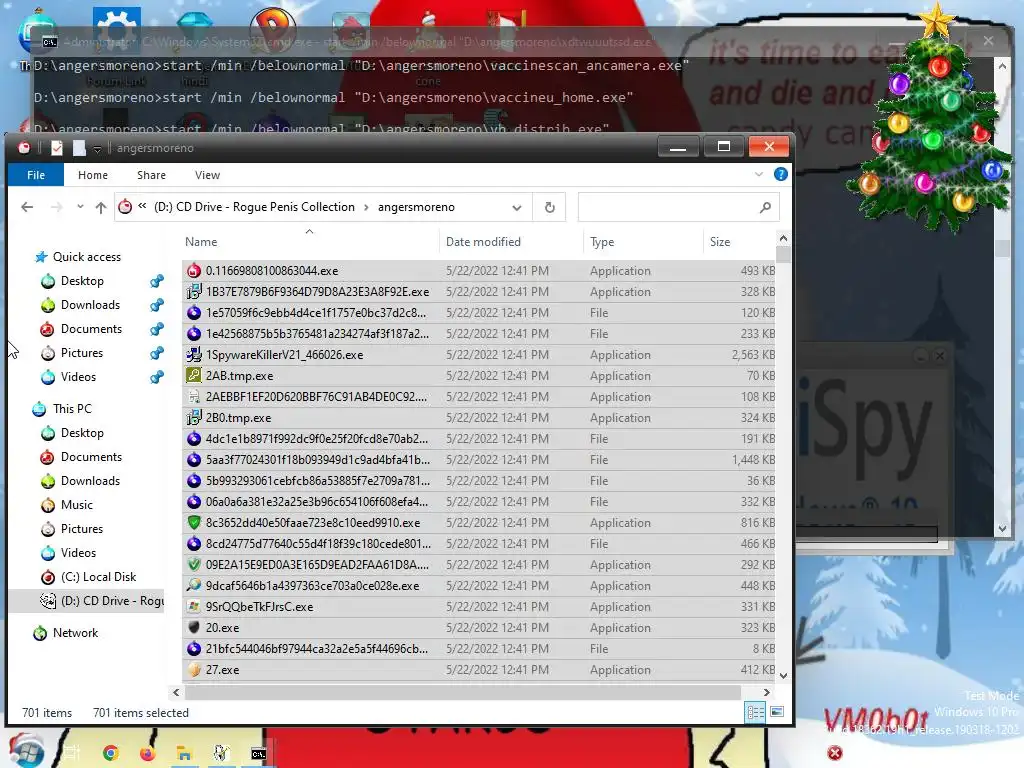Click the 2AB.tmp.exe key icon

point(194,376)
